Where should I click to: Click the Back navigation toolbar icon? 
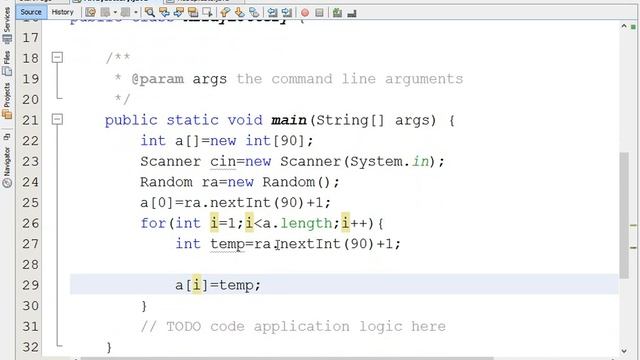[x=105, y=13]
